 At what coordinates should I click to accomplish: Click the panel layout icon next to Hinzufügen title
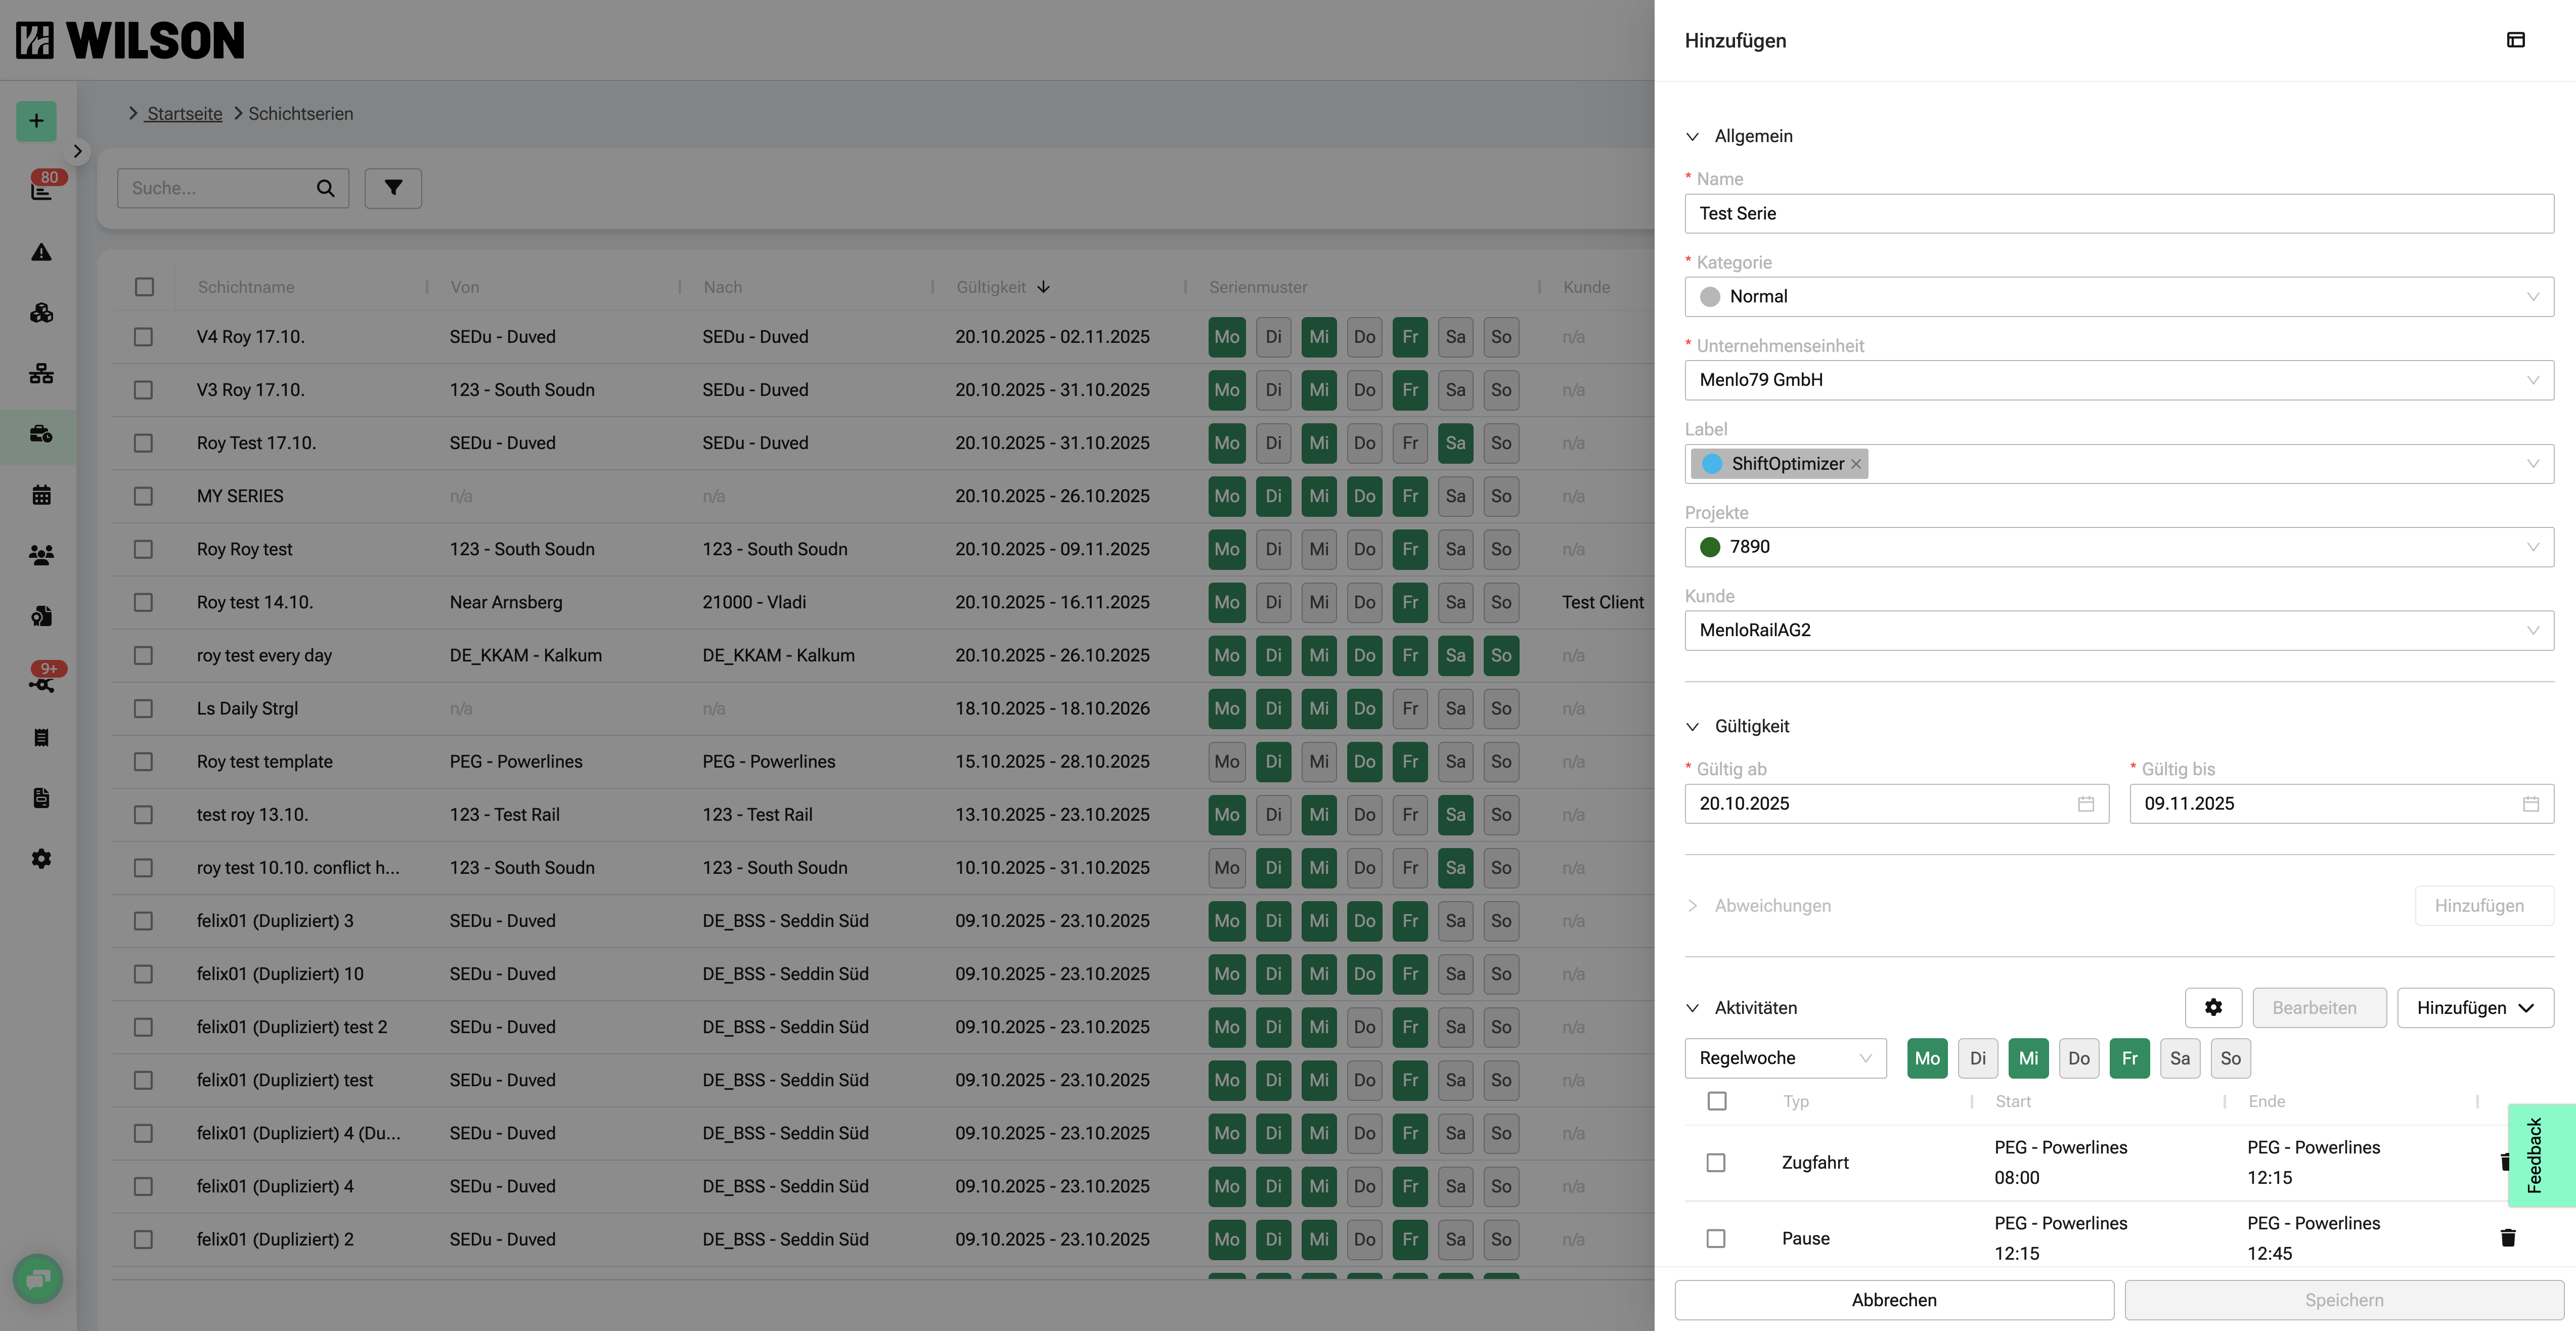pos(2515,40)
